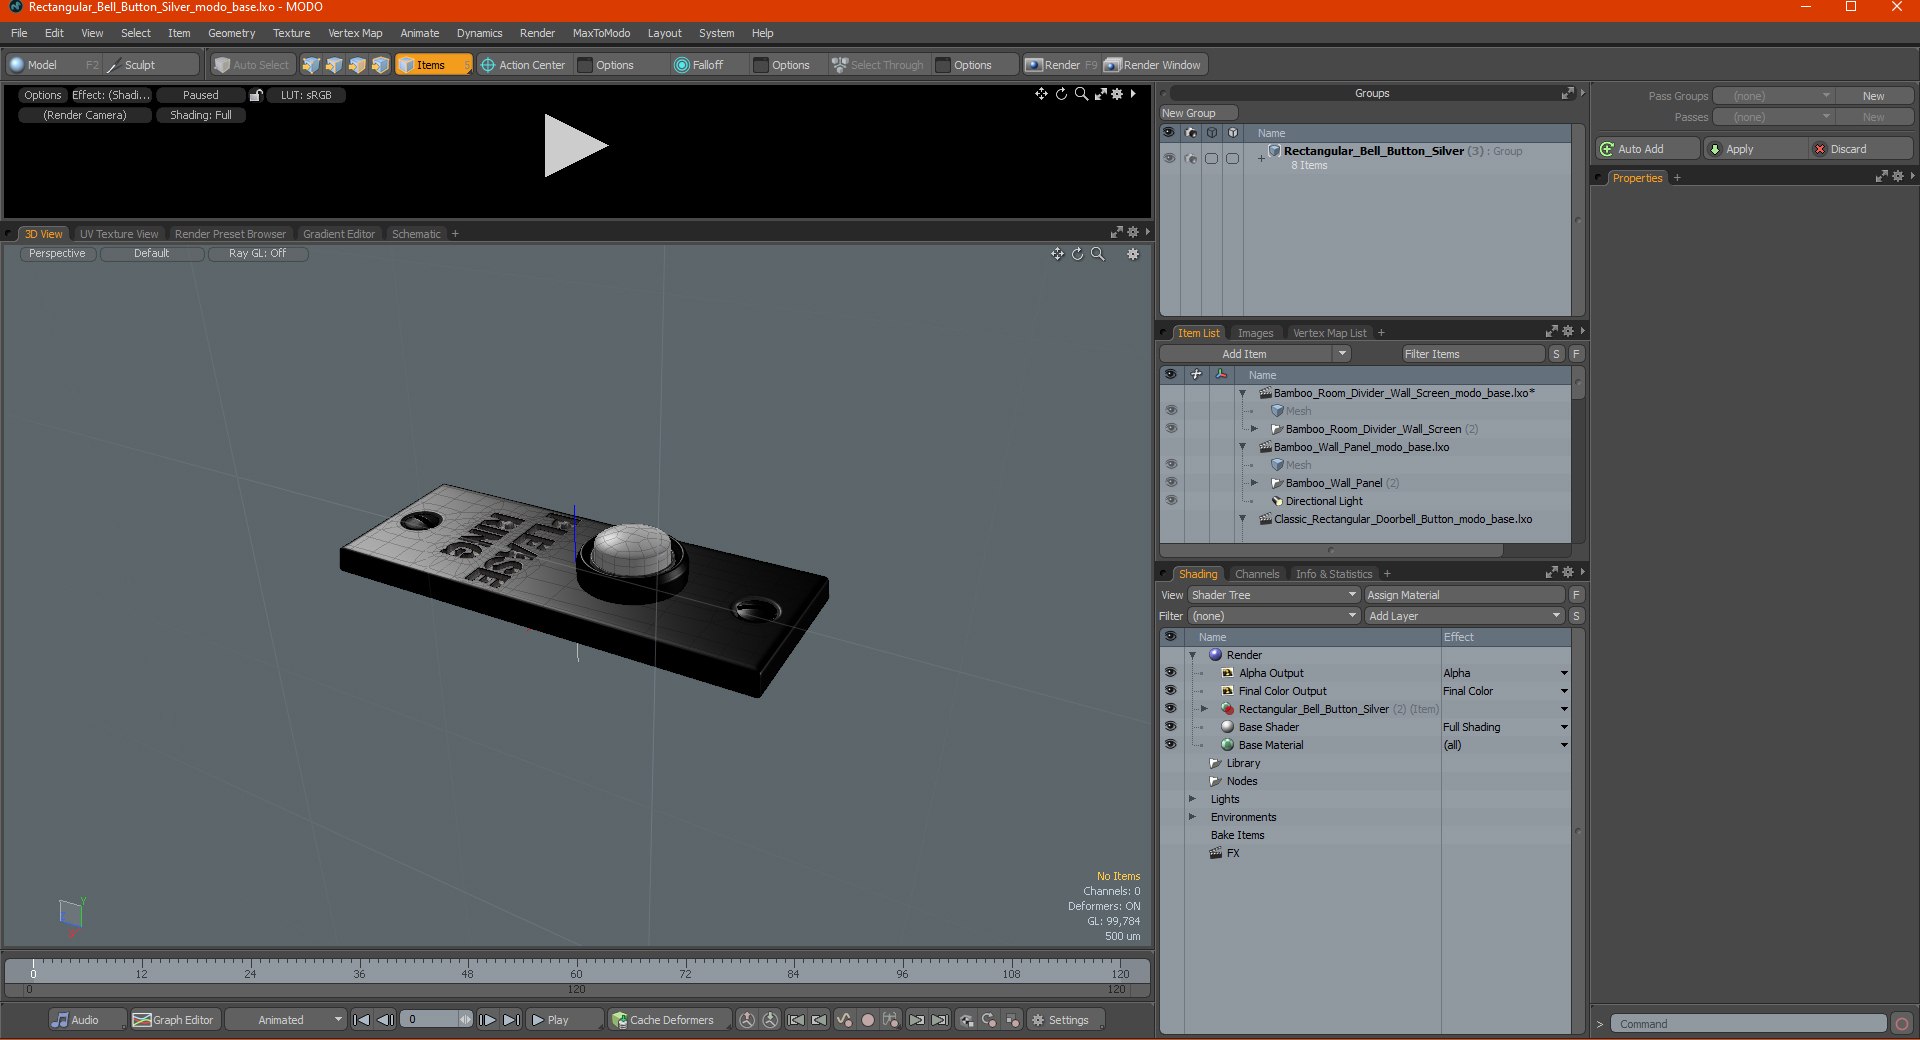The image size is (1920, 1040).
Task: Open 3D viewport gear settings
Action: click(1133, 254)
